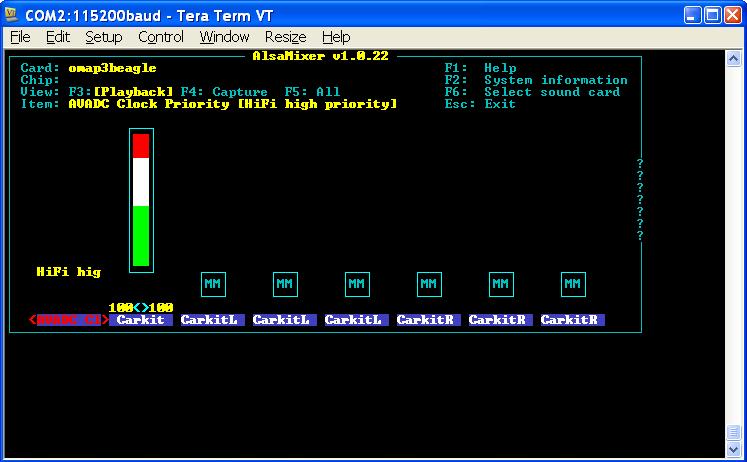The image size is (747, 462).
Task: Click the F2 System information text
Action: tap(536, 80)
